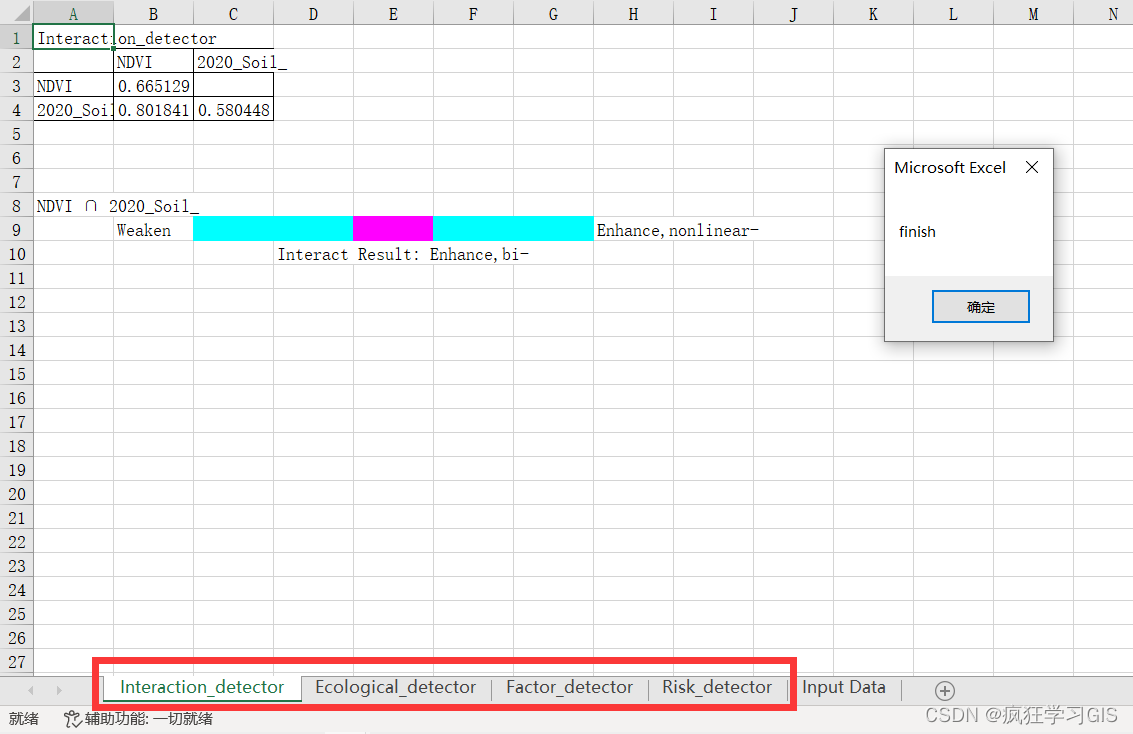Select column B header
1133x734 pixels.
click(x=153, y=14)
